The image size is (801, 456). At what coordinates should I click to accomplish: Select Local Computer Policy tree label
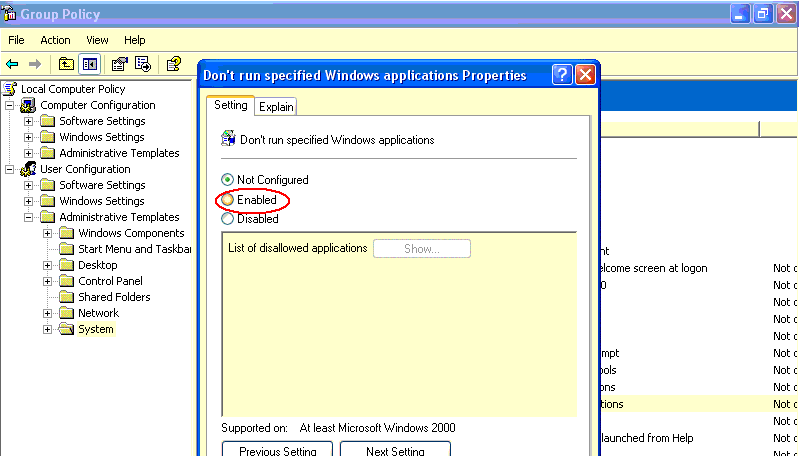point(73,89)
